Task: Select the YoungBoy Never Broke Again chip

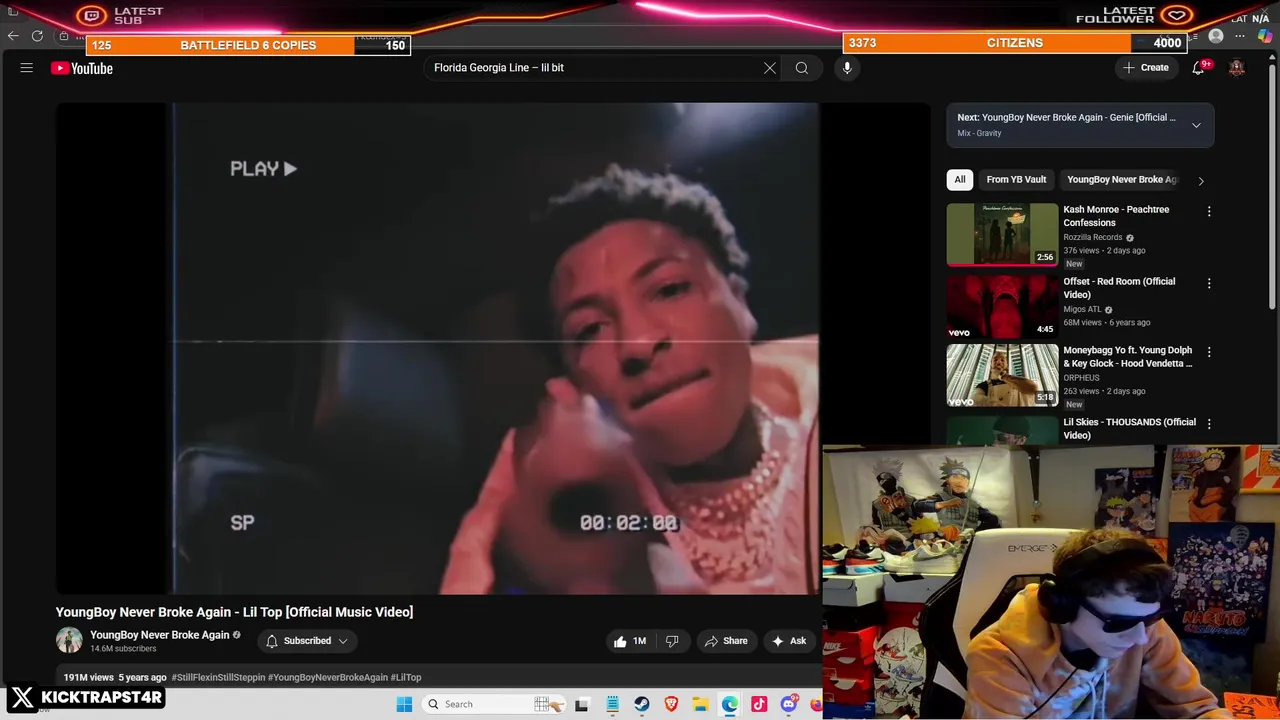Action: point(1122,180)
